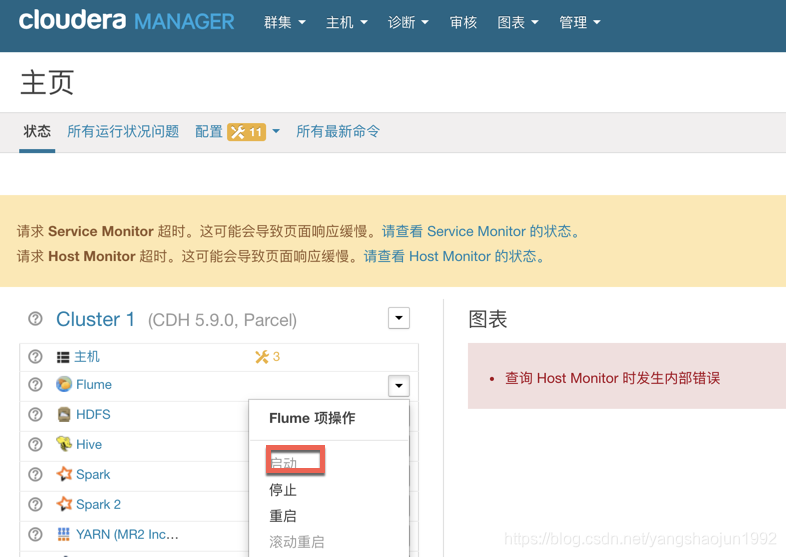The image size is (786, 557).
Task: Click help icon next to Cluster 1
Action: pos(35,319)
